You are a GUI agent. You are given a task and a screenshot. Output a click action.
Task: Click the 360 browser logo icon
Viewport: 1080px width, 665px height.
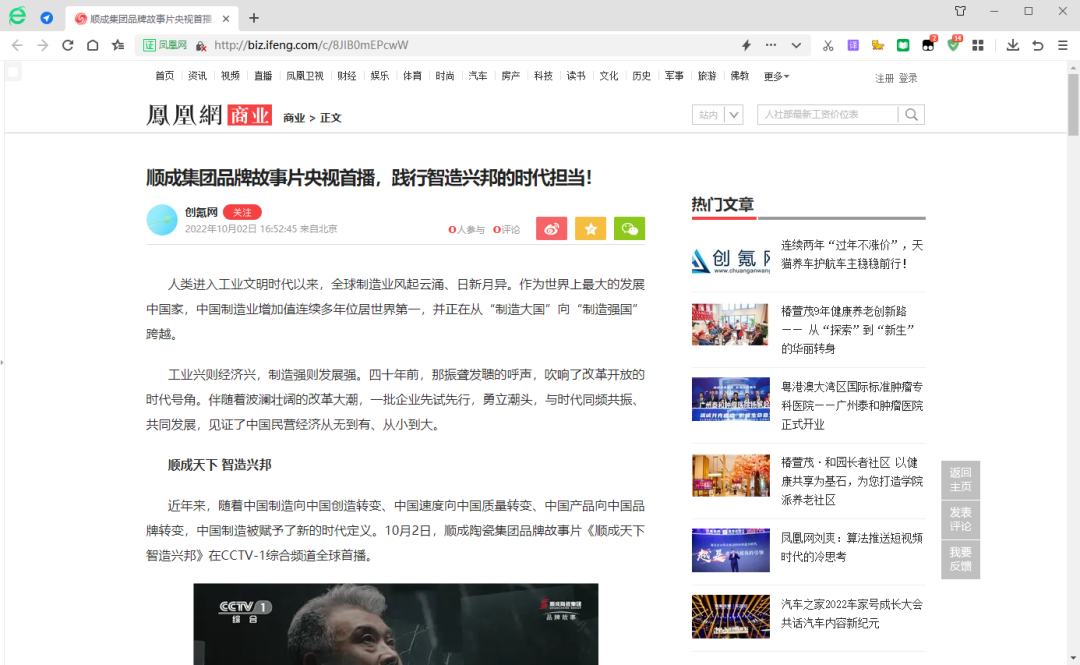coord(17,17)
